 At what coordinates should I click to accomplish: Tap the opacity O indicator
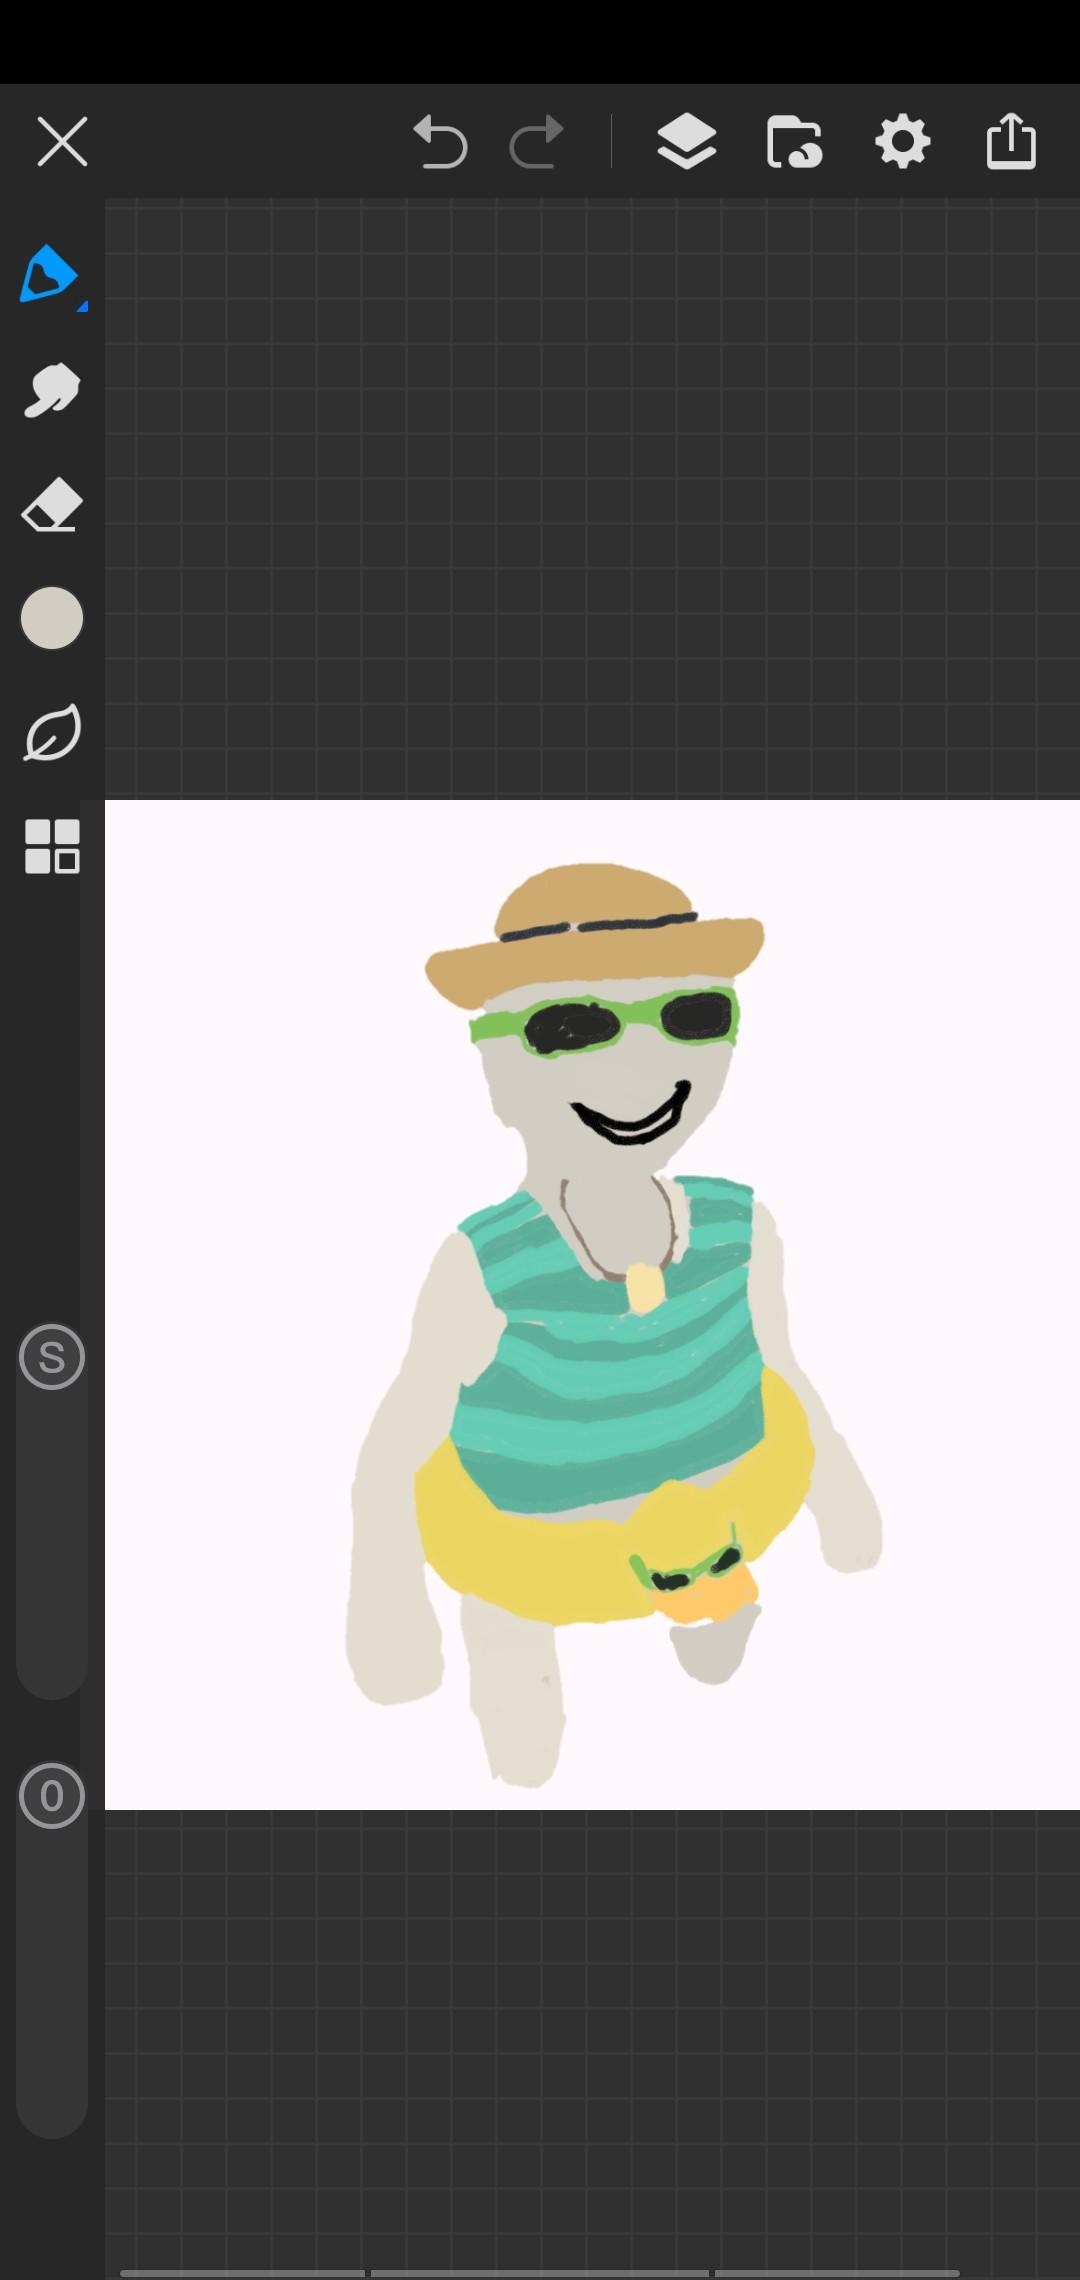pyautogui.click(x=52, y=1796)
